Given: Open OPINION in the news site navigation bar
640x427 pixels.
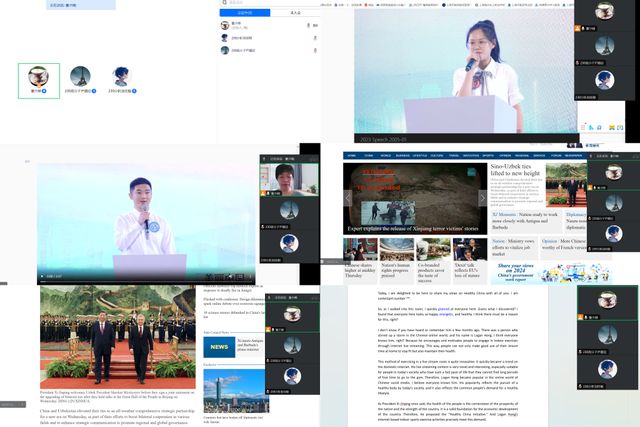Looking at the screenshot, I should tap(505, 156).
